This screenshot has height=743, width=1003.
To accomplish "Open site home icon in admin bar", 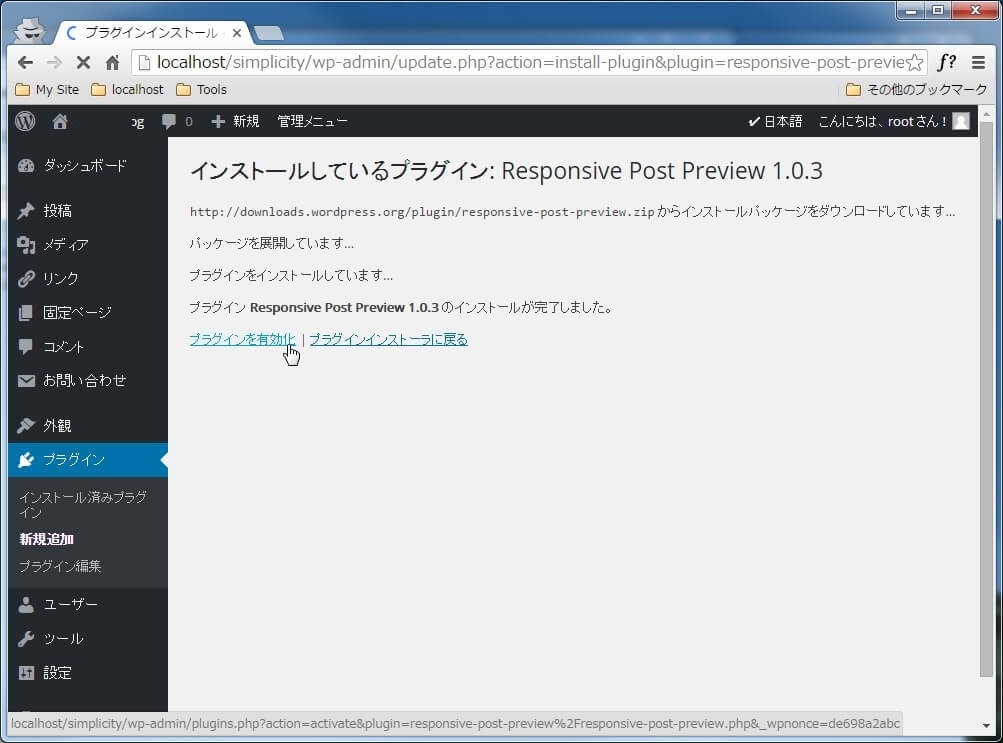I will point(60,121).
